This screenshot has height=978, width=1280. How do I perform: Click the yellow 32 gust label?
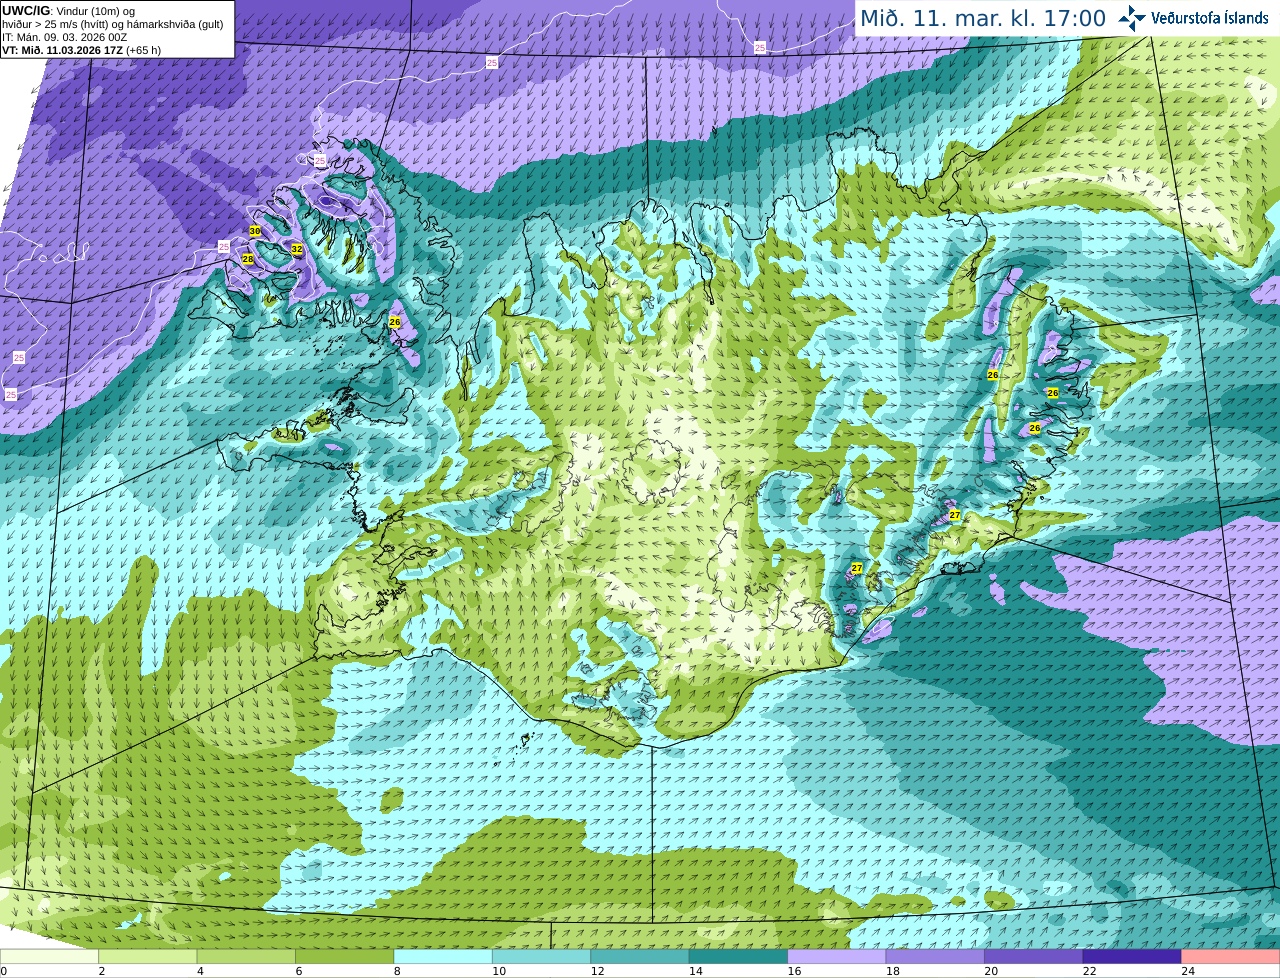pos(297,249)
